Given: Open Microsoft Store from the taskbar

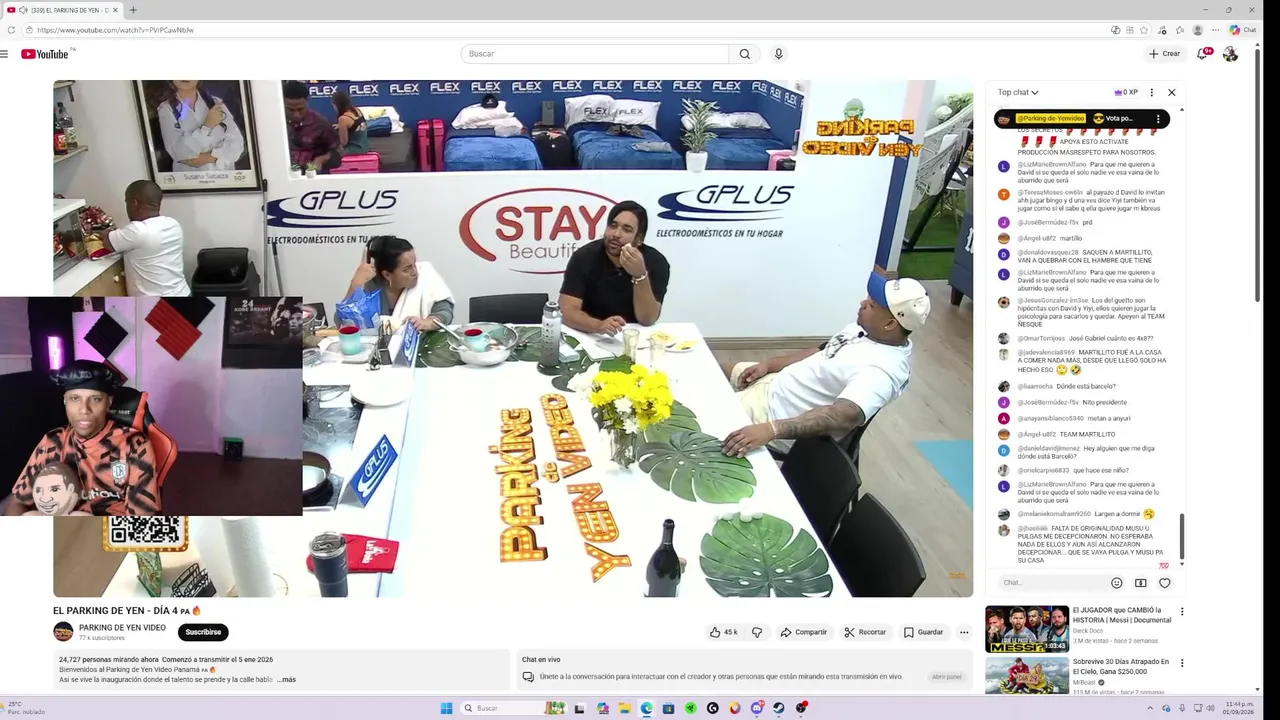Looking at the screenshot, I should pyautogui.click(x=669, y=708).
